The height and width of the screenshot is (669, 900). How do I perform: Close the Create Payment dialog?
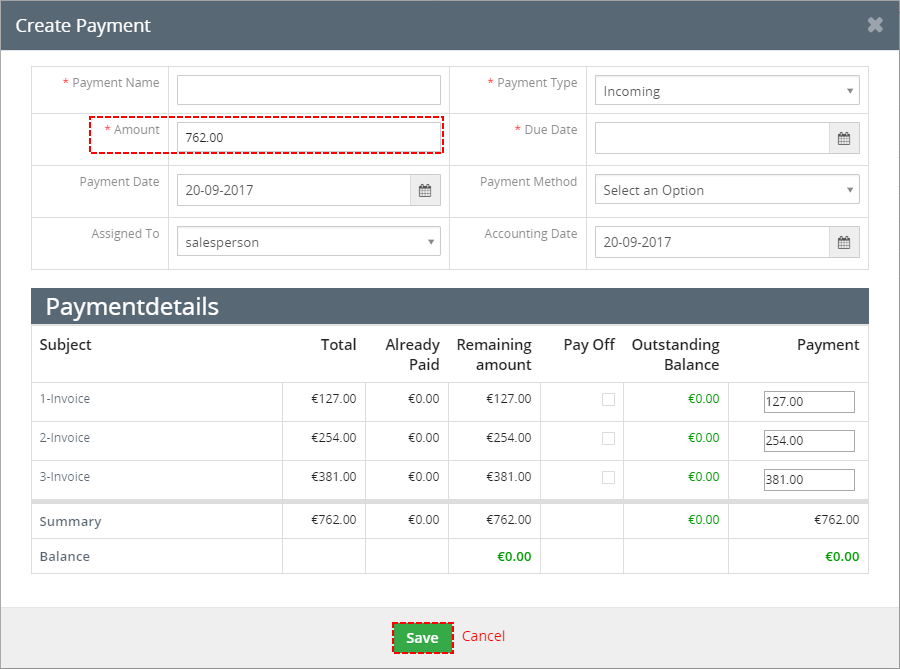click(875, 25)
